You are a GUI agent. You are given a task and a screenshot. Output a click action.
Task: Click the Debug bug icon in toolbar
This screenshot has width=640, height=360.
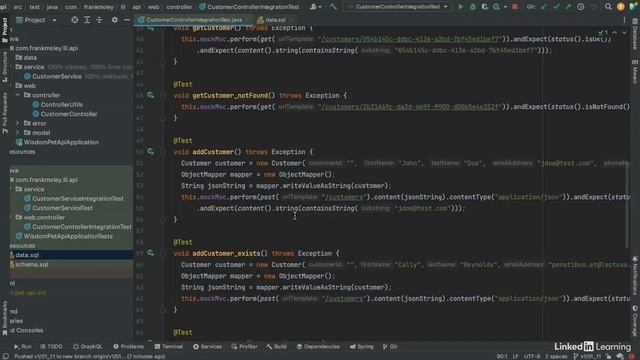coord(473,7)
